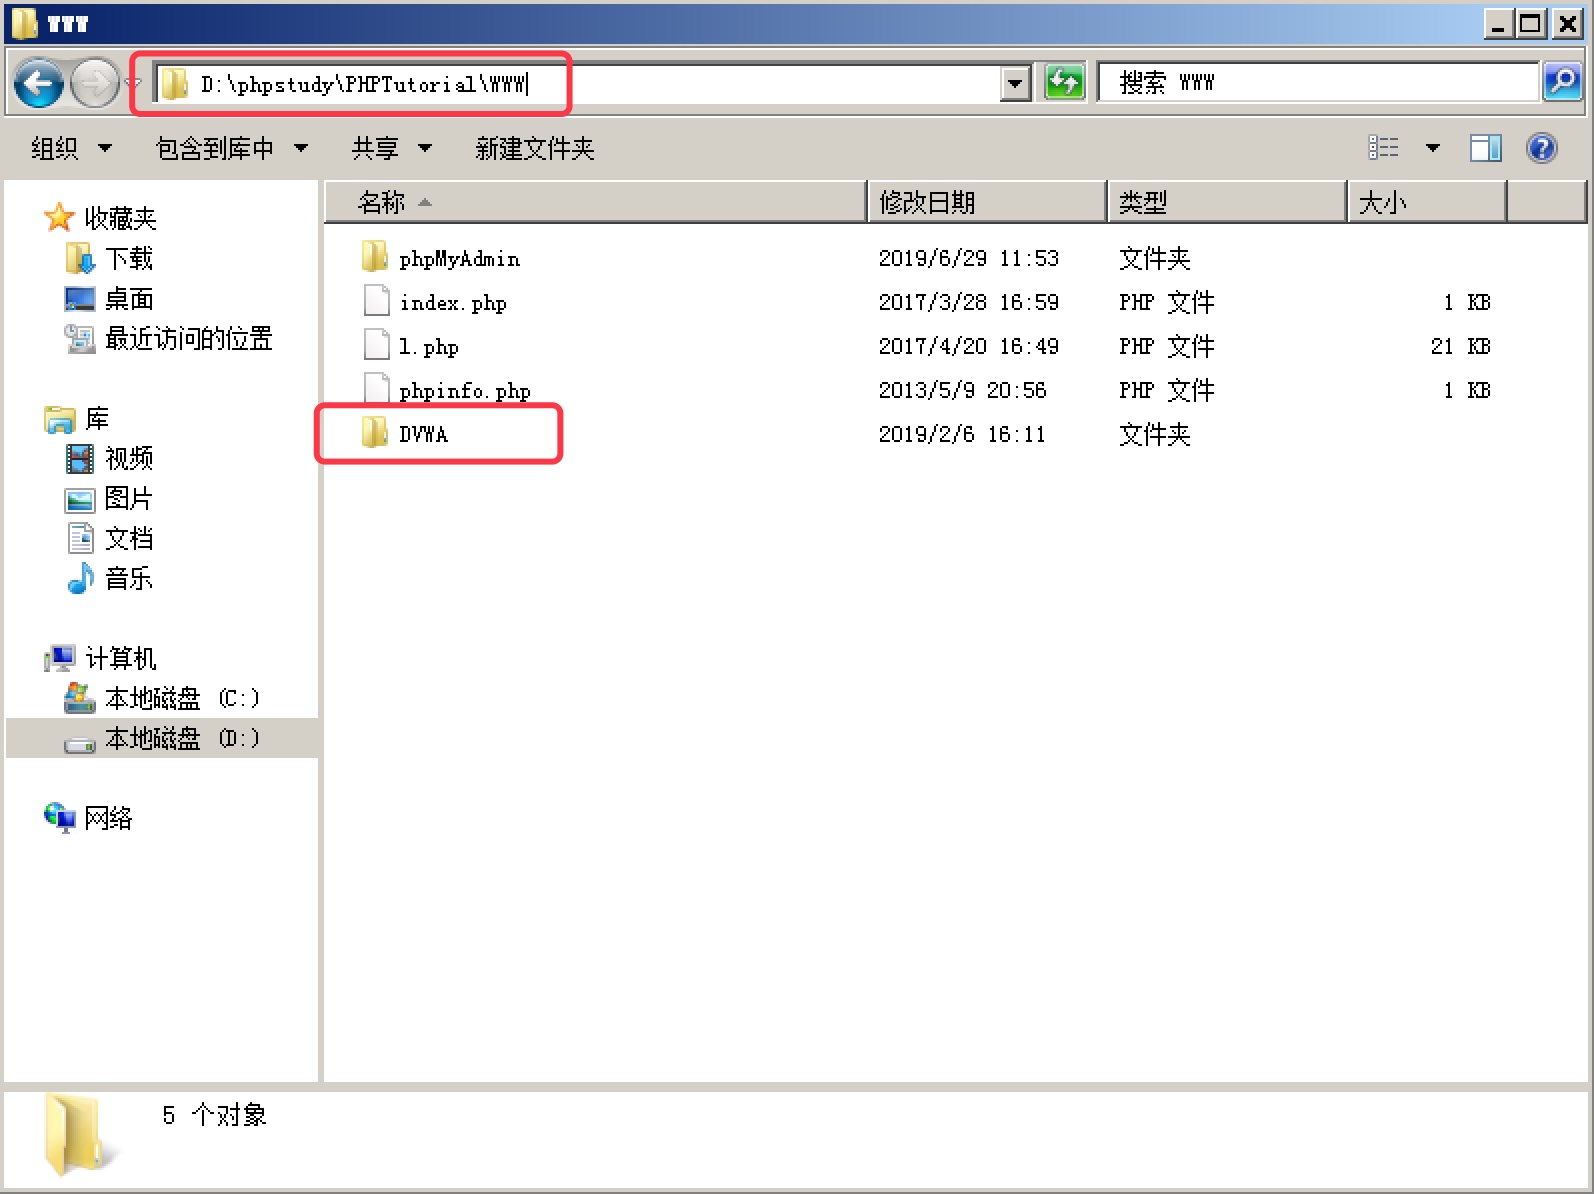Open the recent pages dropdown beside Forward
Image resolution: width=1594 pixels, height=1194 pixels.
click(x=134, y=83)
